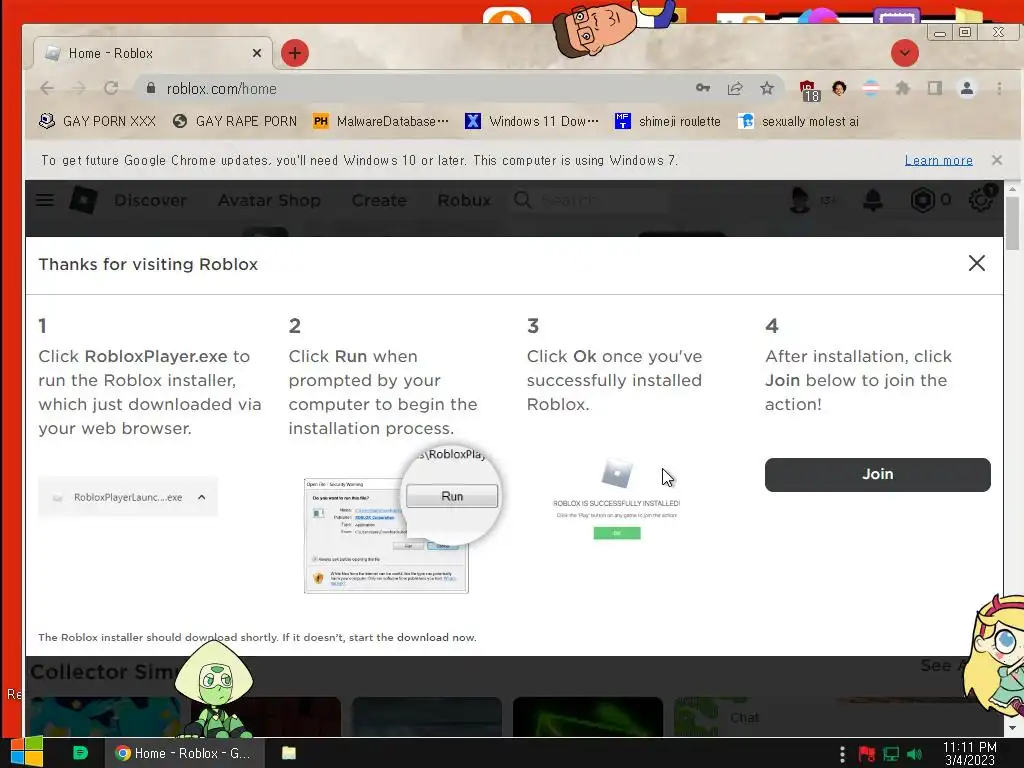Viewport: 1024px width, 768px height.
Task: Click the Learn more link in infobar
Action: click(x=938, y=160)
